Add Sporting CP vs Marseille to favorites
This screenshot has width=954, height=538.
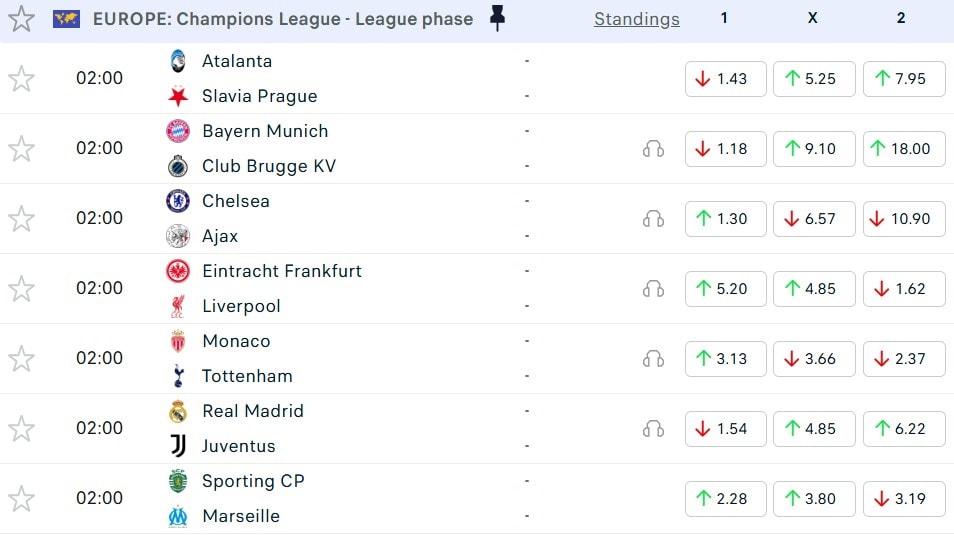21,499
